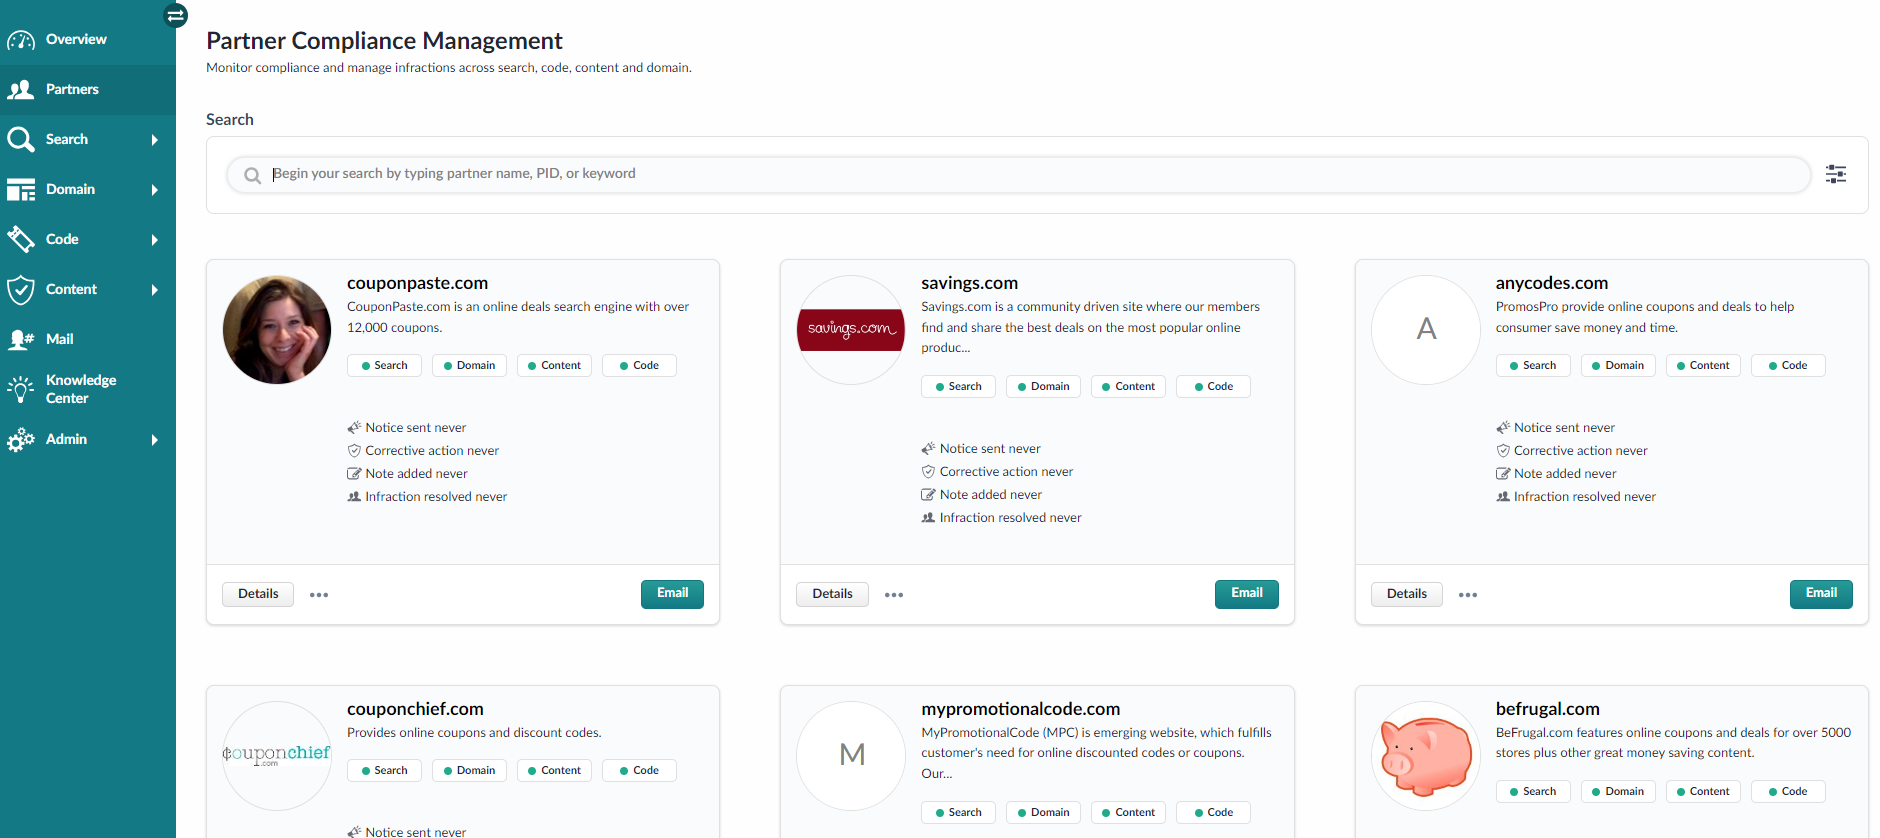This screenshot has height=838, width=1880.
Task: Open more options dots on savings.com card
Action: [x=894, y=595]
